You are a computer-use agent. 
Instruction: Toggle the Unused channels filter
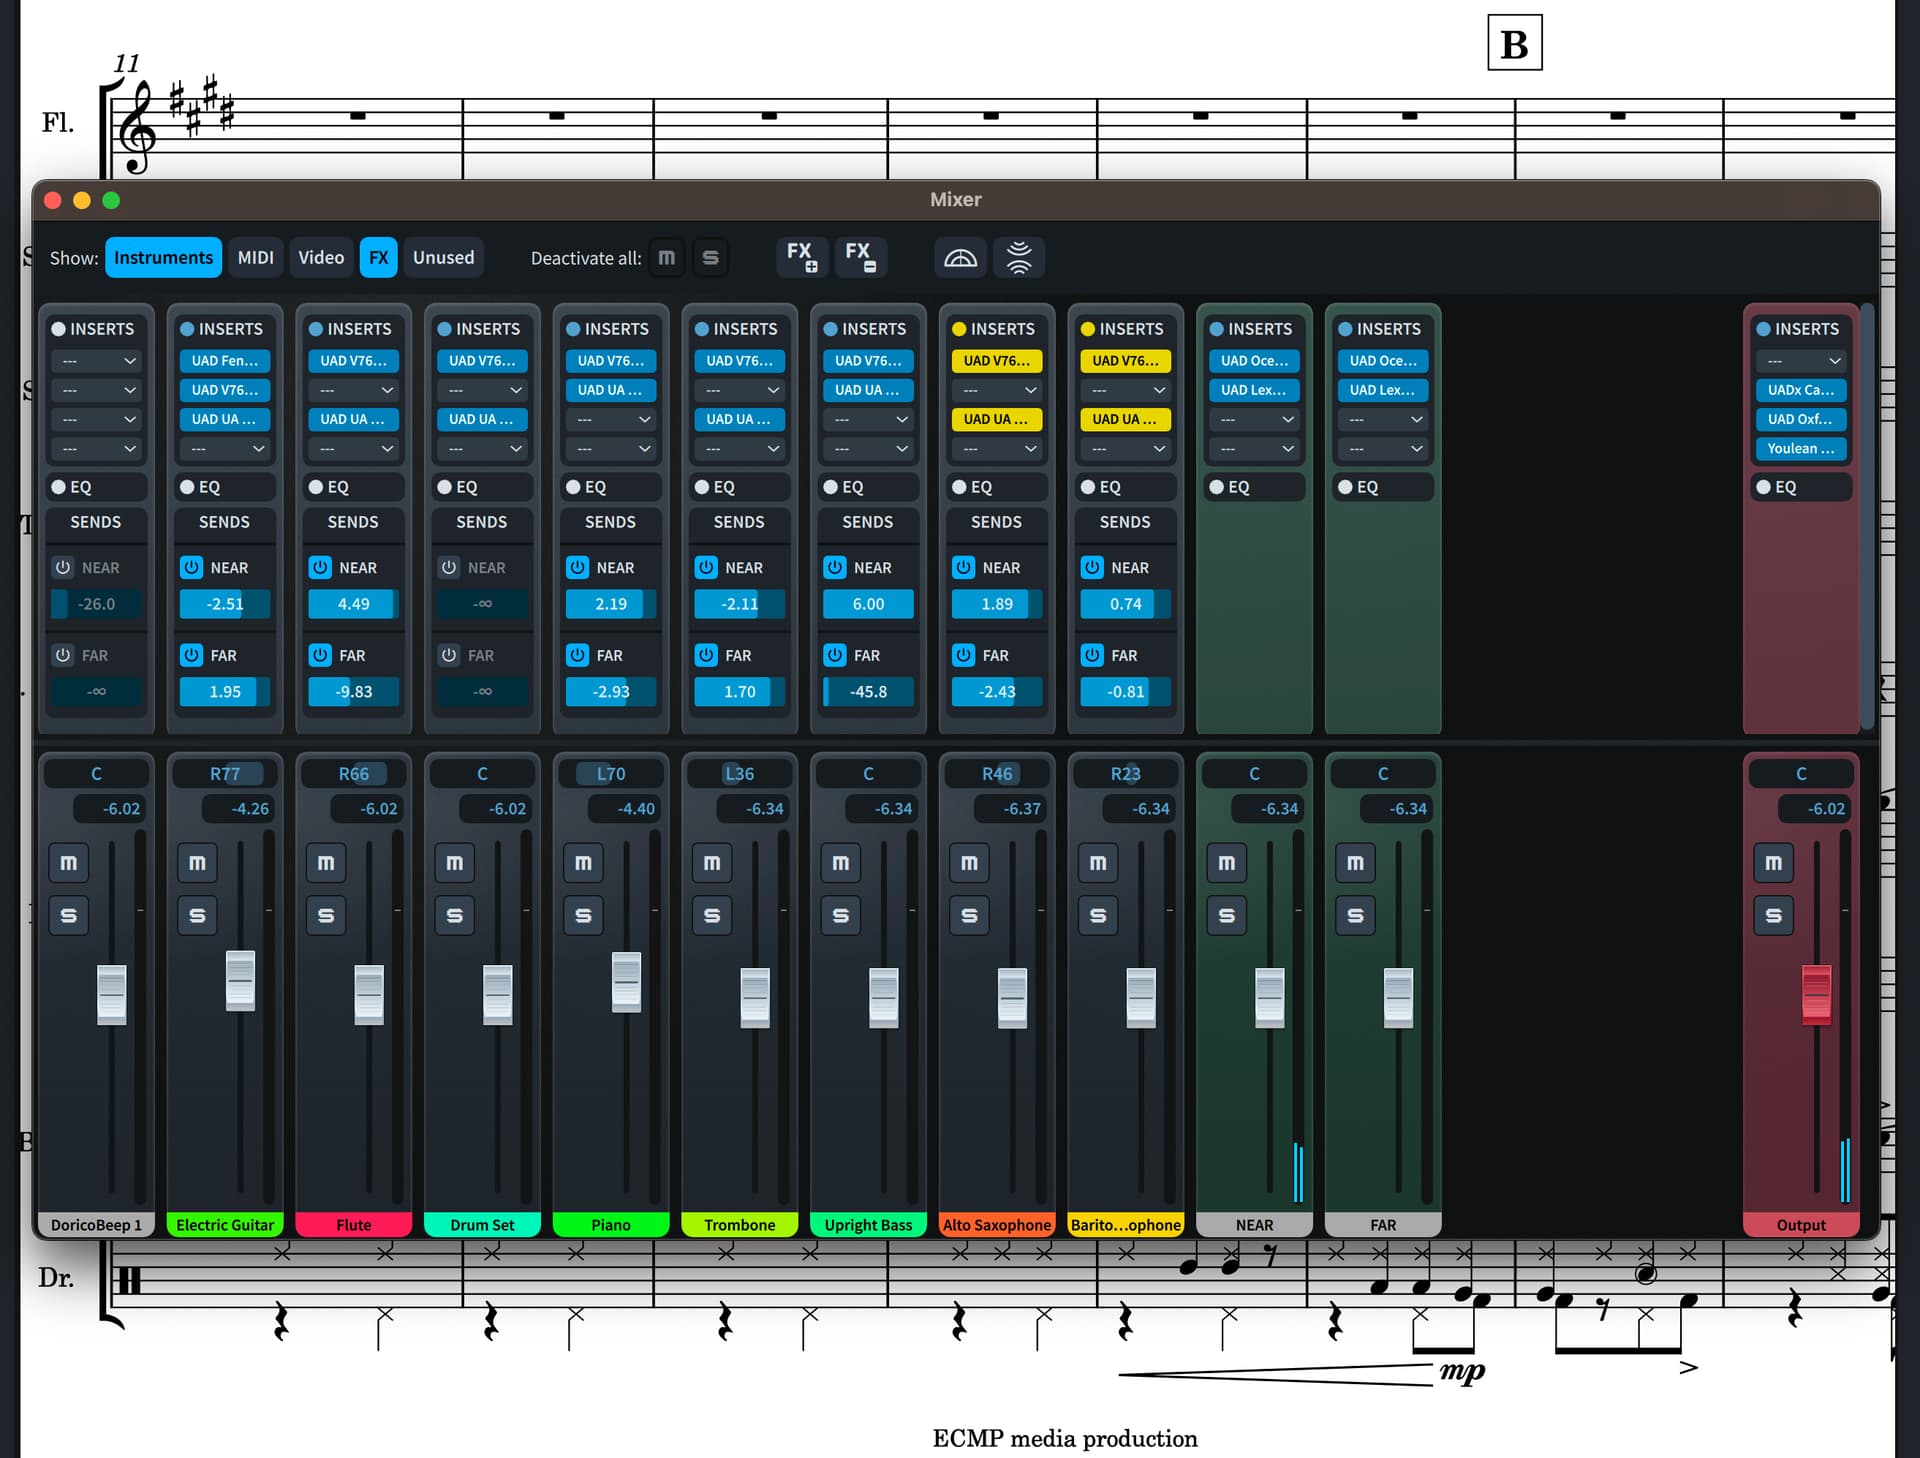tap(443, 258)
